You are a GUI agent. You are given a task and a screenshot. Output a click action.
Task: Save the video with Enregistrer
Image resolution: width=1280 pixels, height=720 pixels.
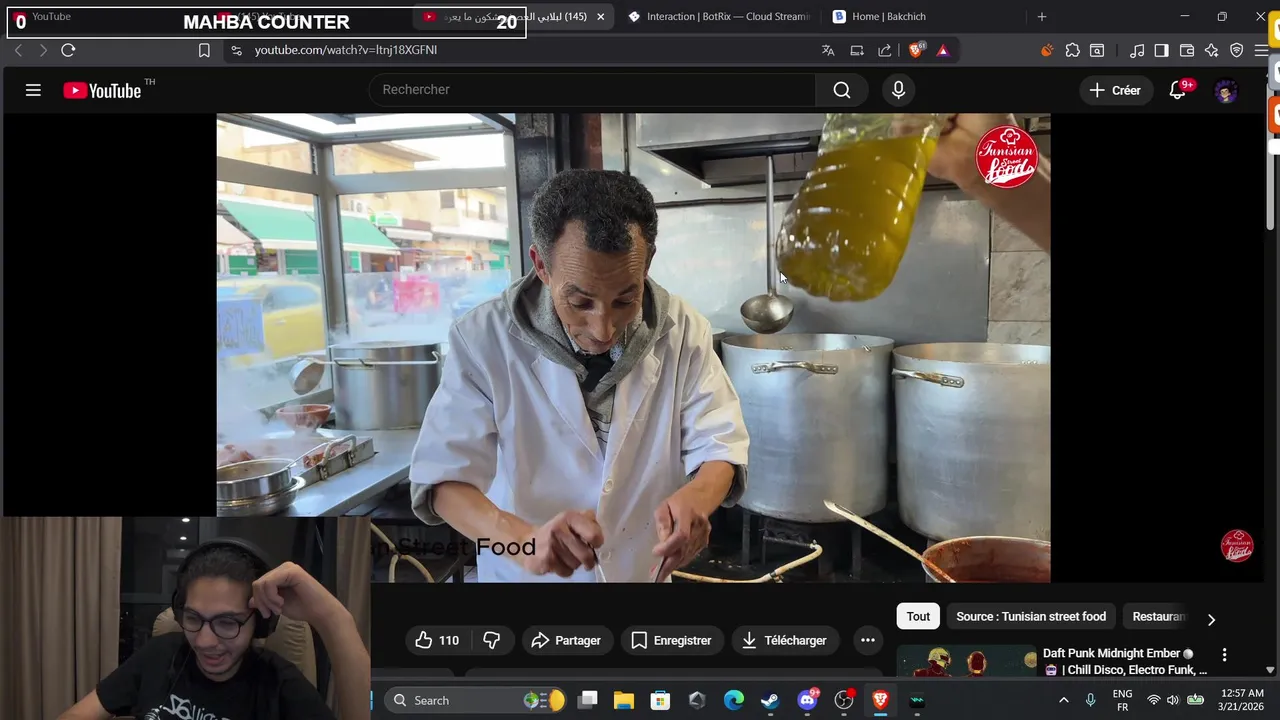[x=671, y=640]
